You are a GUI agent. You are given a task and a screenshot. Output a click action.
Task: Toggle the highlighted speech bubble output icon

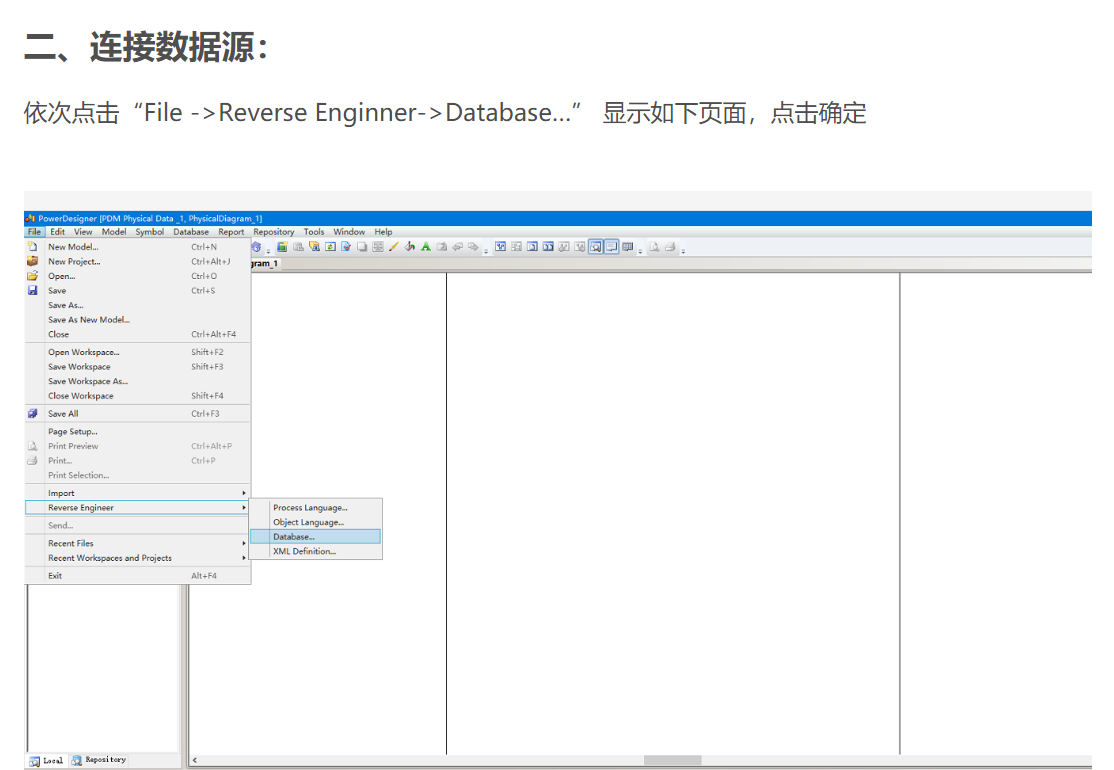612,246
